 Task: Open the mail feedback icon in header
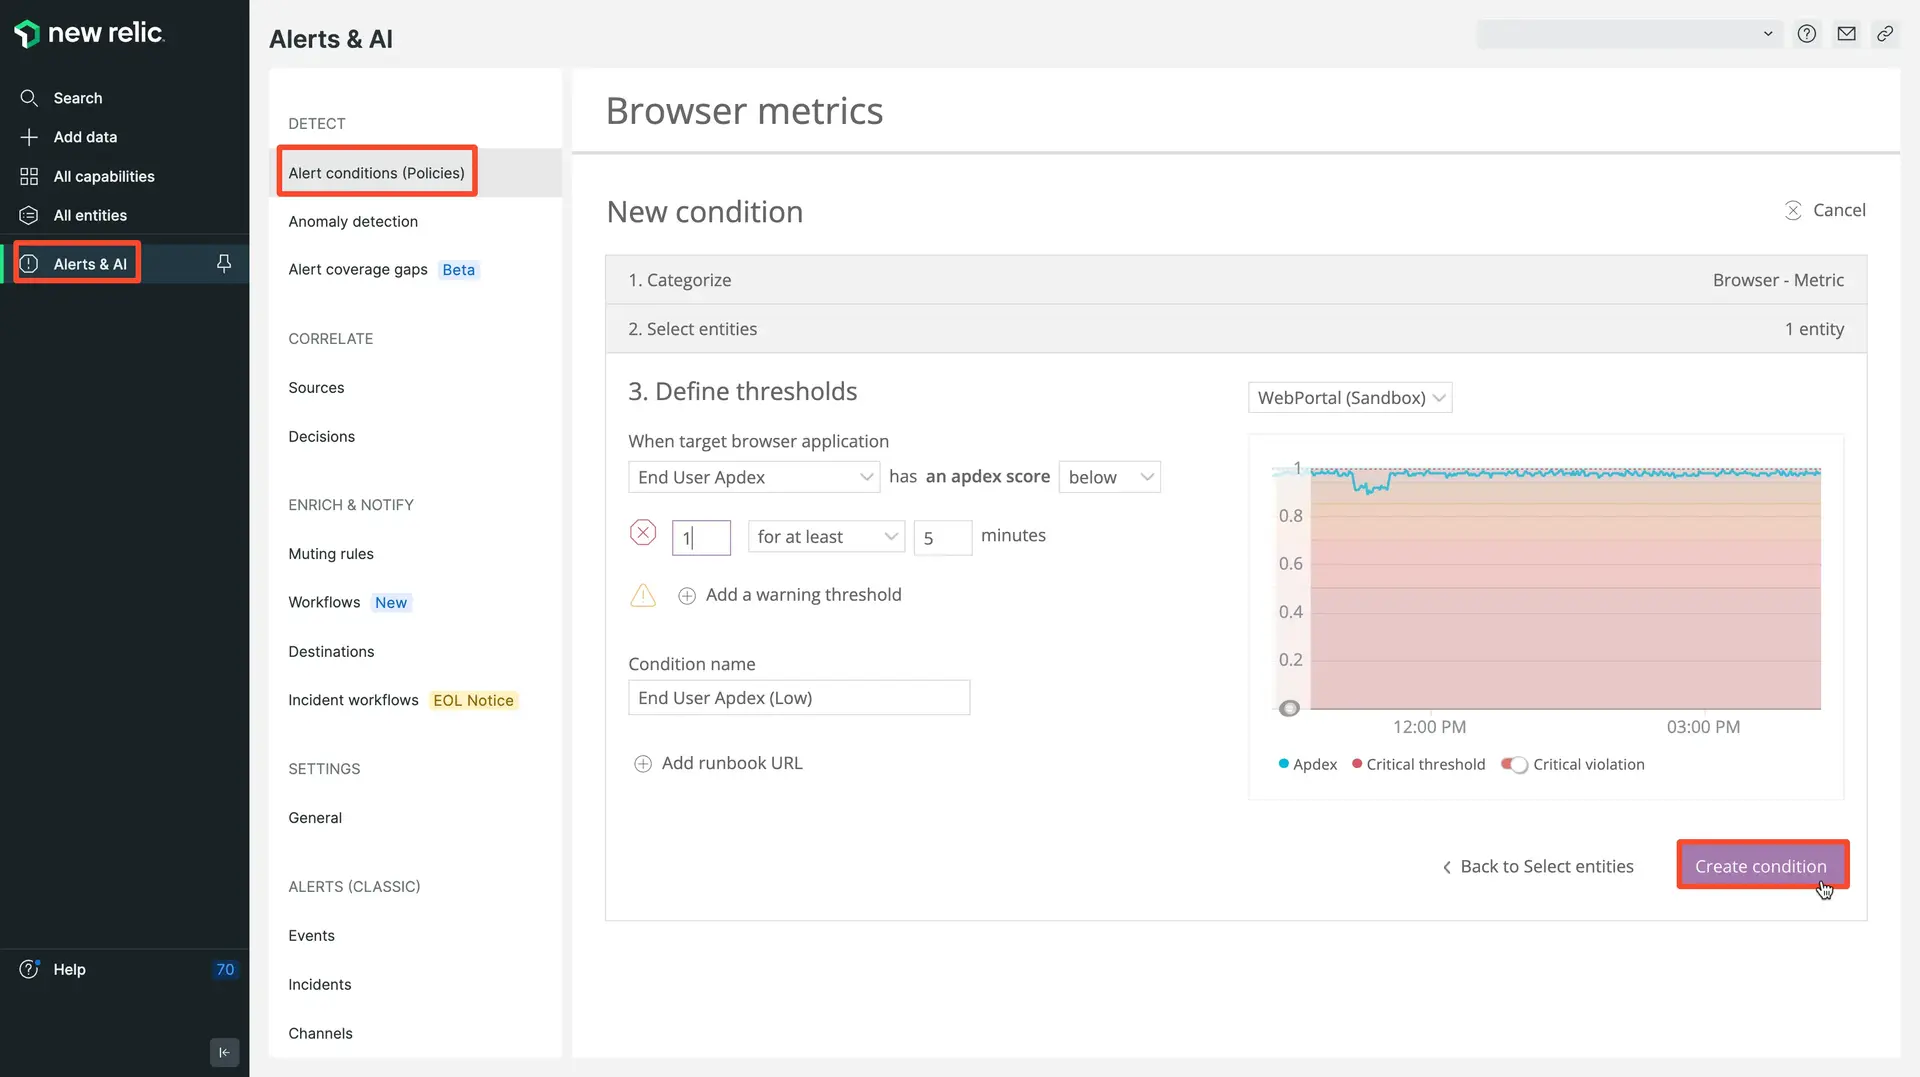click(1846, 33)
